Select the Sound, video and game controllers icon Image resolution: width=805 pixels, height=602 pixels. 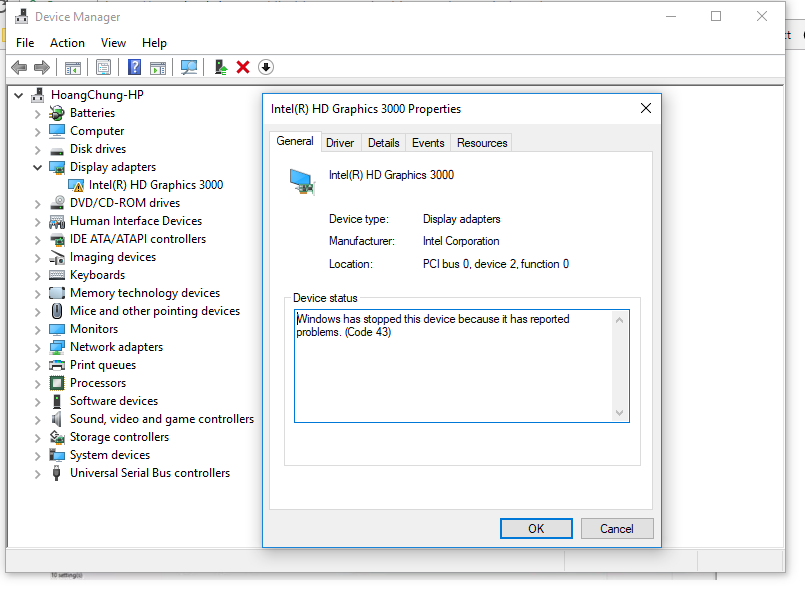57,419
